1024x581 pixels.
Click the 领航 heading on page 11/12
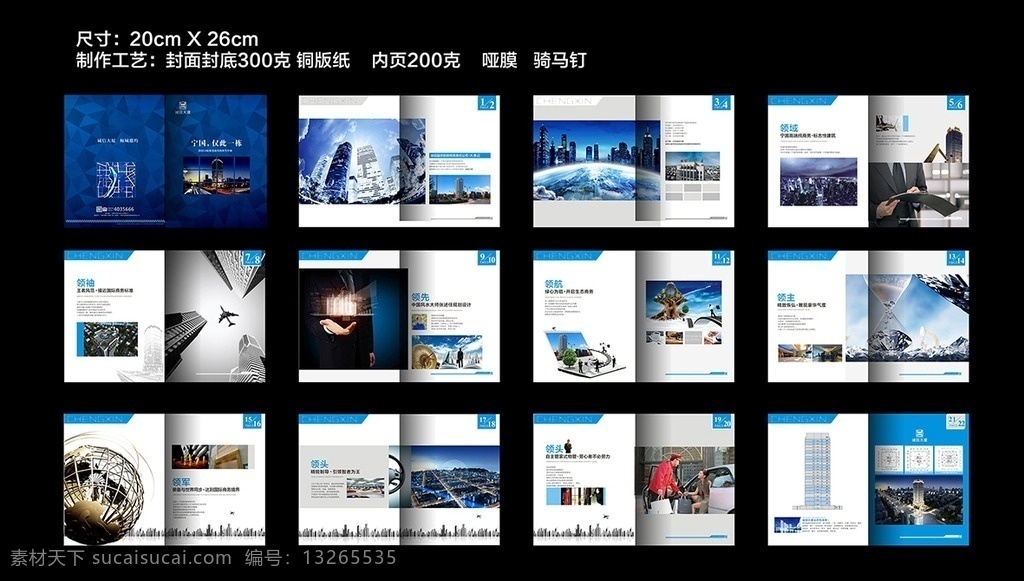(x=554, y=284)
